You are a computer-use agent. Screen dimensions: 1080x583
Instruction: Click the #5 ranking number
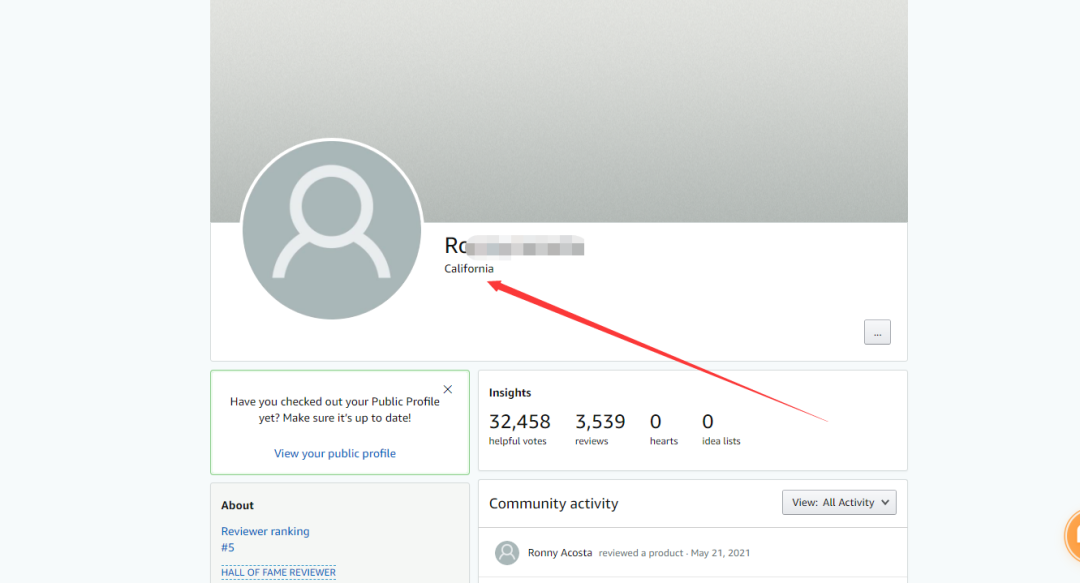[228, 547]
